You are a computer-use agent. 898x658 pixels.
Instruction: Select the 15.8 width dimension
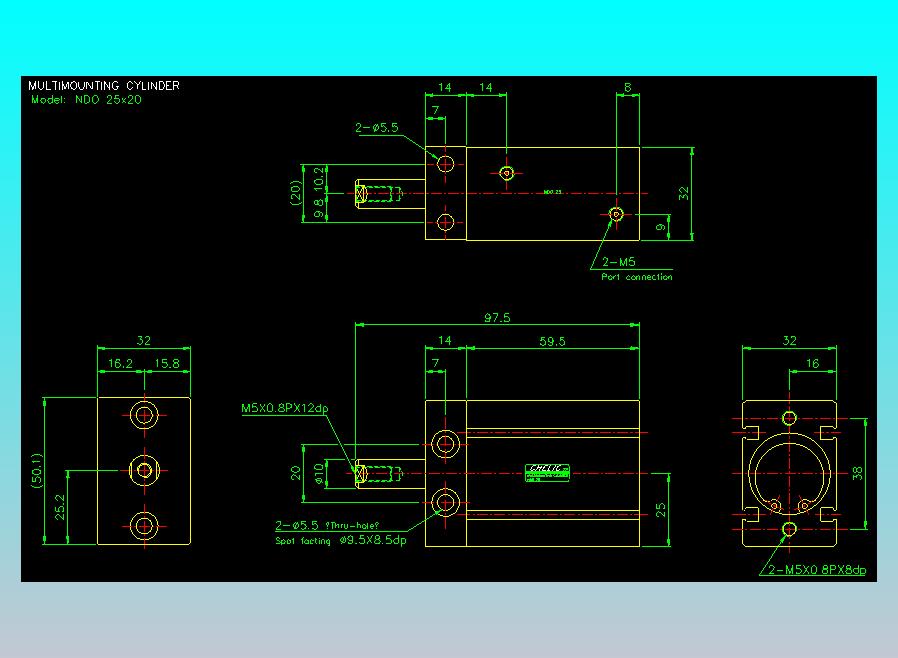click(x=167, y=364)
